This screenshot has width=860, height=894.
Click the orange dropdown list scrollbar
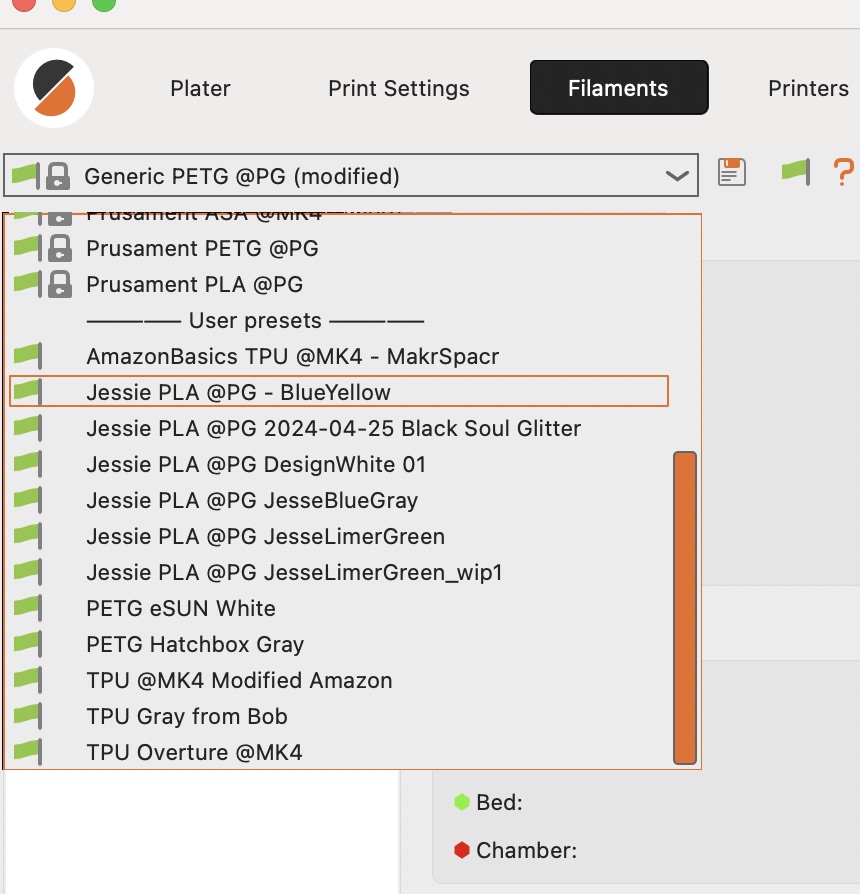click(685, 608)
